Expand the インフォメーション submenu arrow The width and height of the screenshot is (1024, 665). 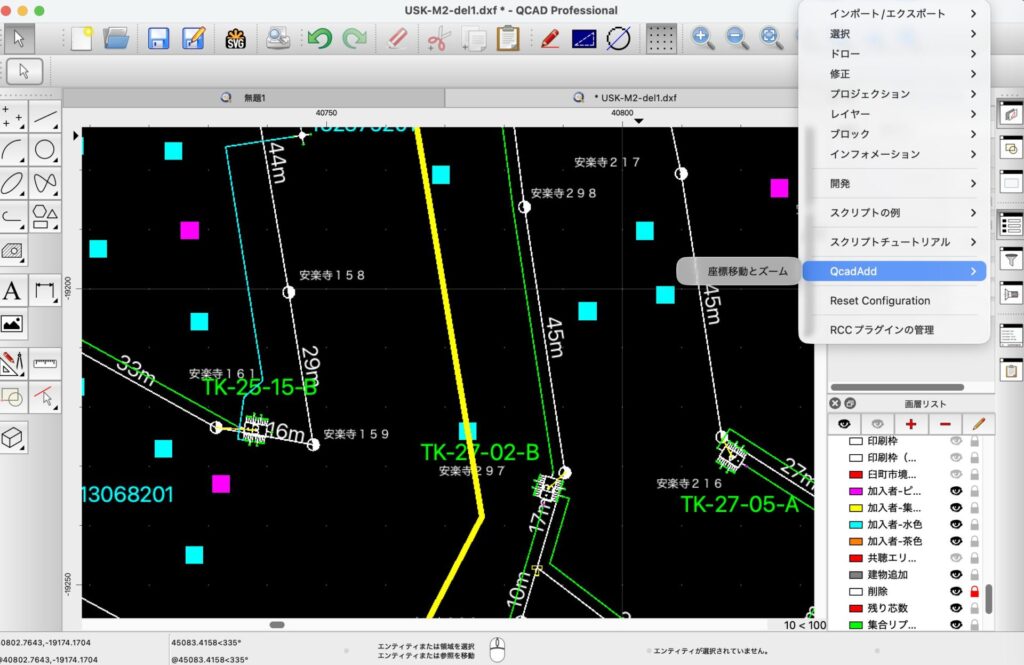(973, 154)
